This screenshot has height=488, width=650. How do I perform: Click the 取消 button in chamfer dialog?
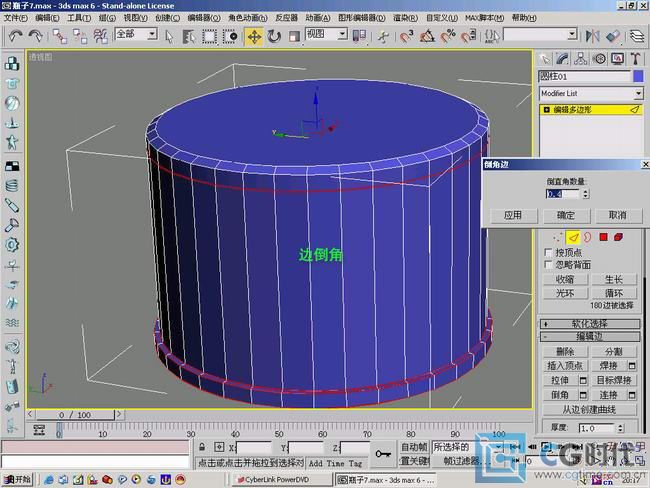coord(617,215)
